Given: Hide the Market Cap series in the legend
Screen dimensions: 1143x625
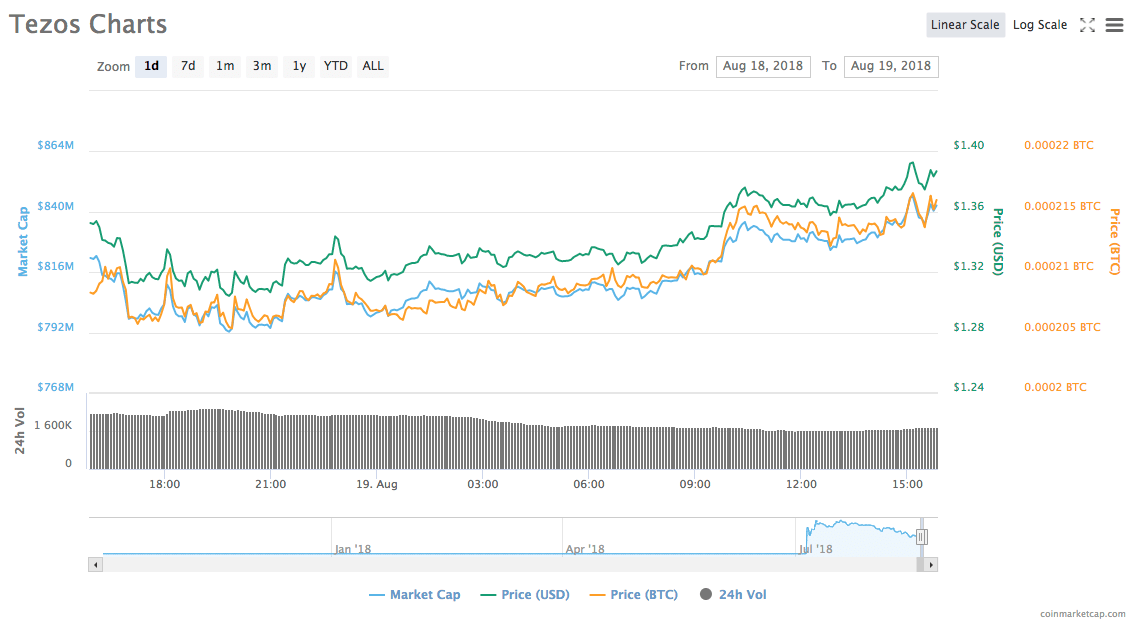Looking at the screenshot, I should point(414,594).
